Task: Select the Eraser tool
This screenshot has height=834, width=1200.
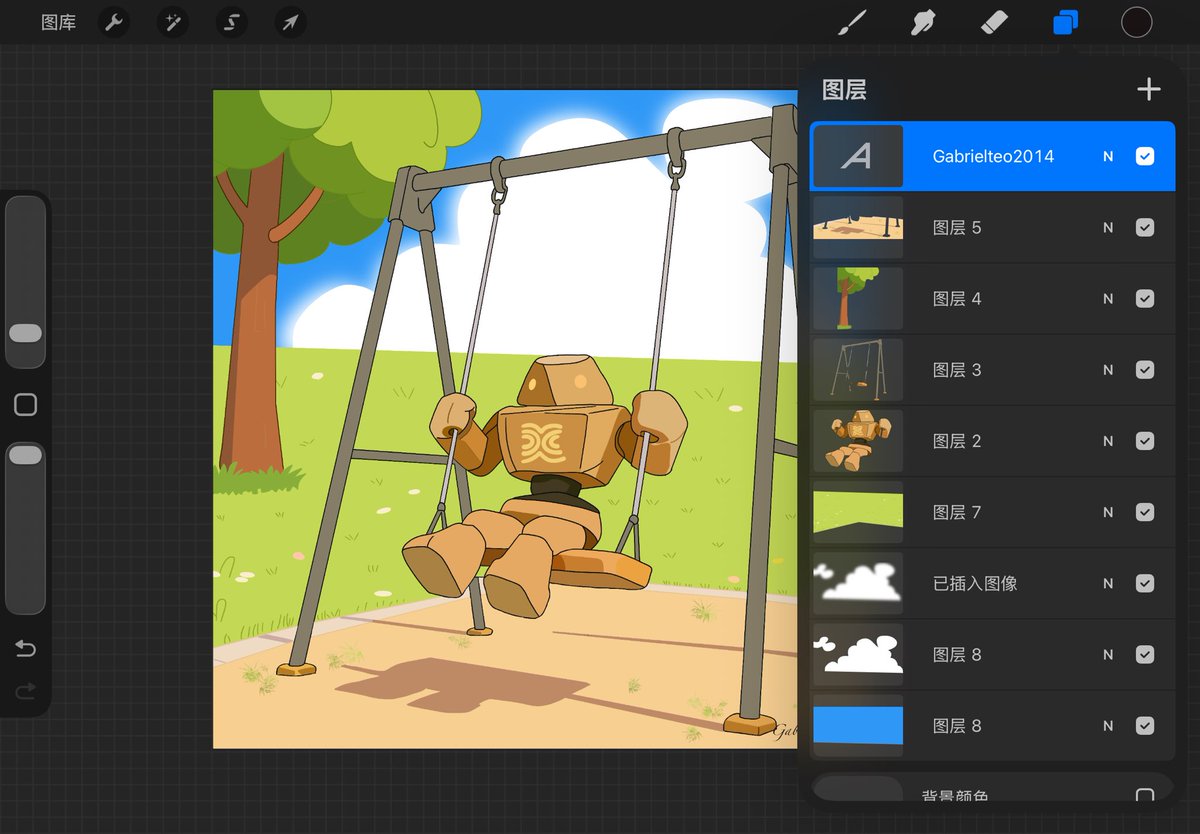Action: [x=995, y=22]
